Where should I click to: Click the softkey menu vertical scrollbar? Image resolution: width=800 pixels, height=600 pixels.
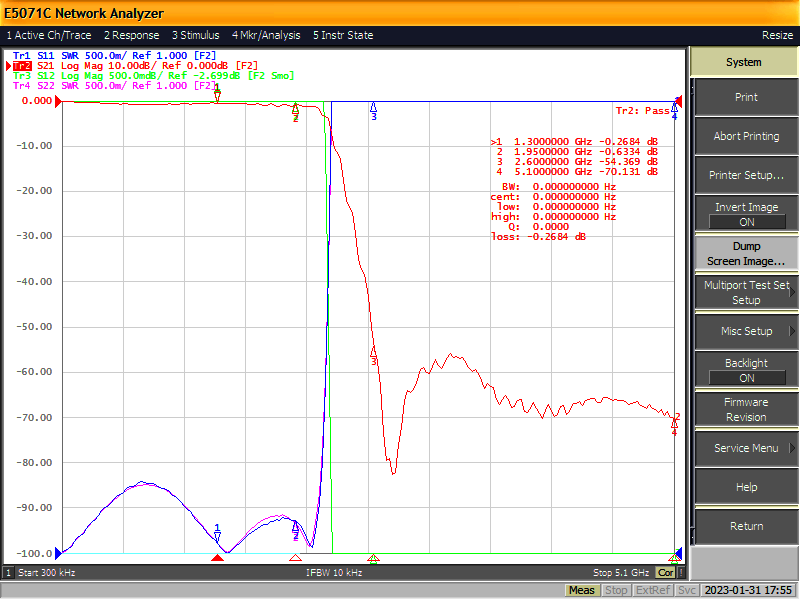(692, 311)
